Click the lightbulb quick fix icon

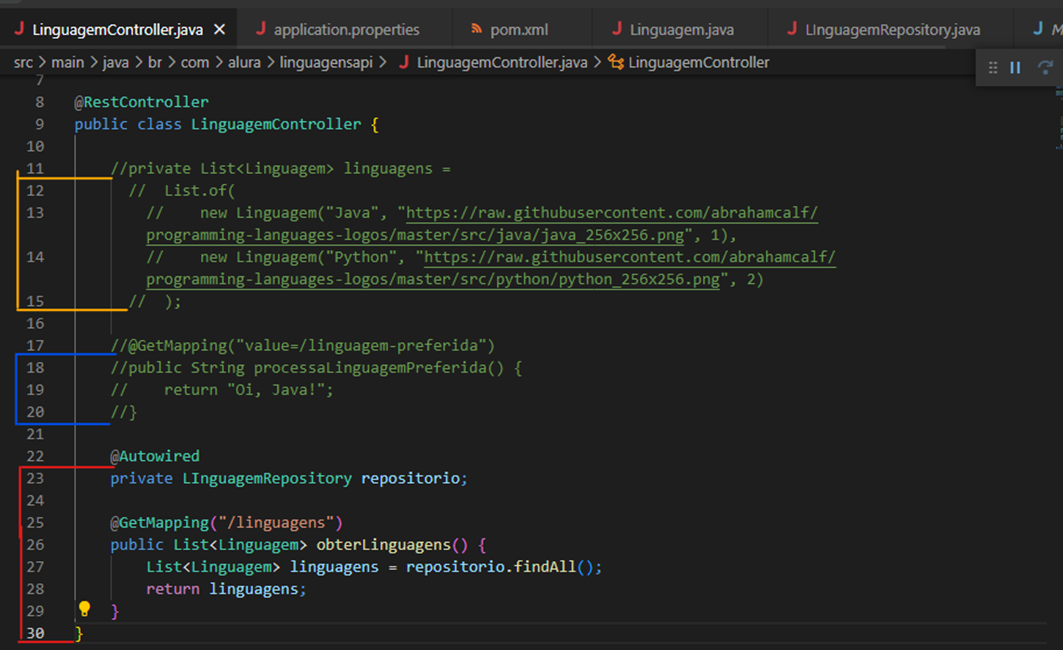tap(84, 609)
